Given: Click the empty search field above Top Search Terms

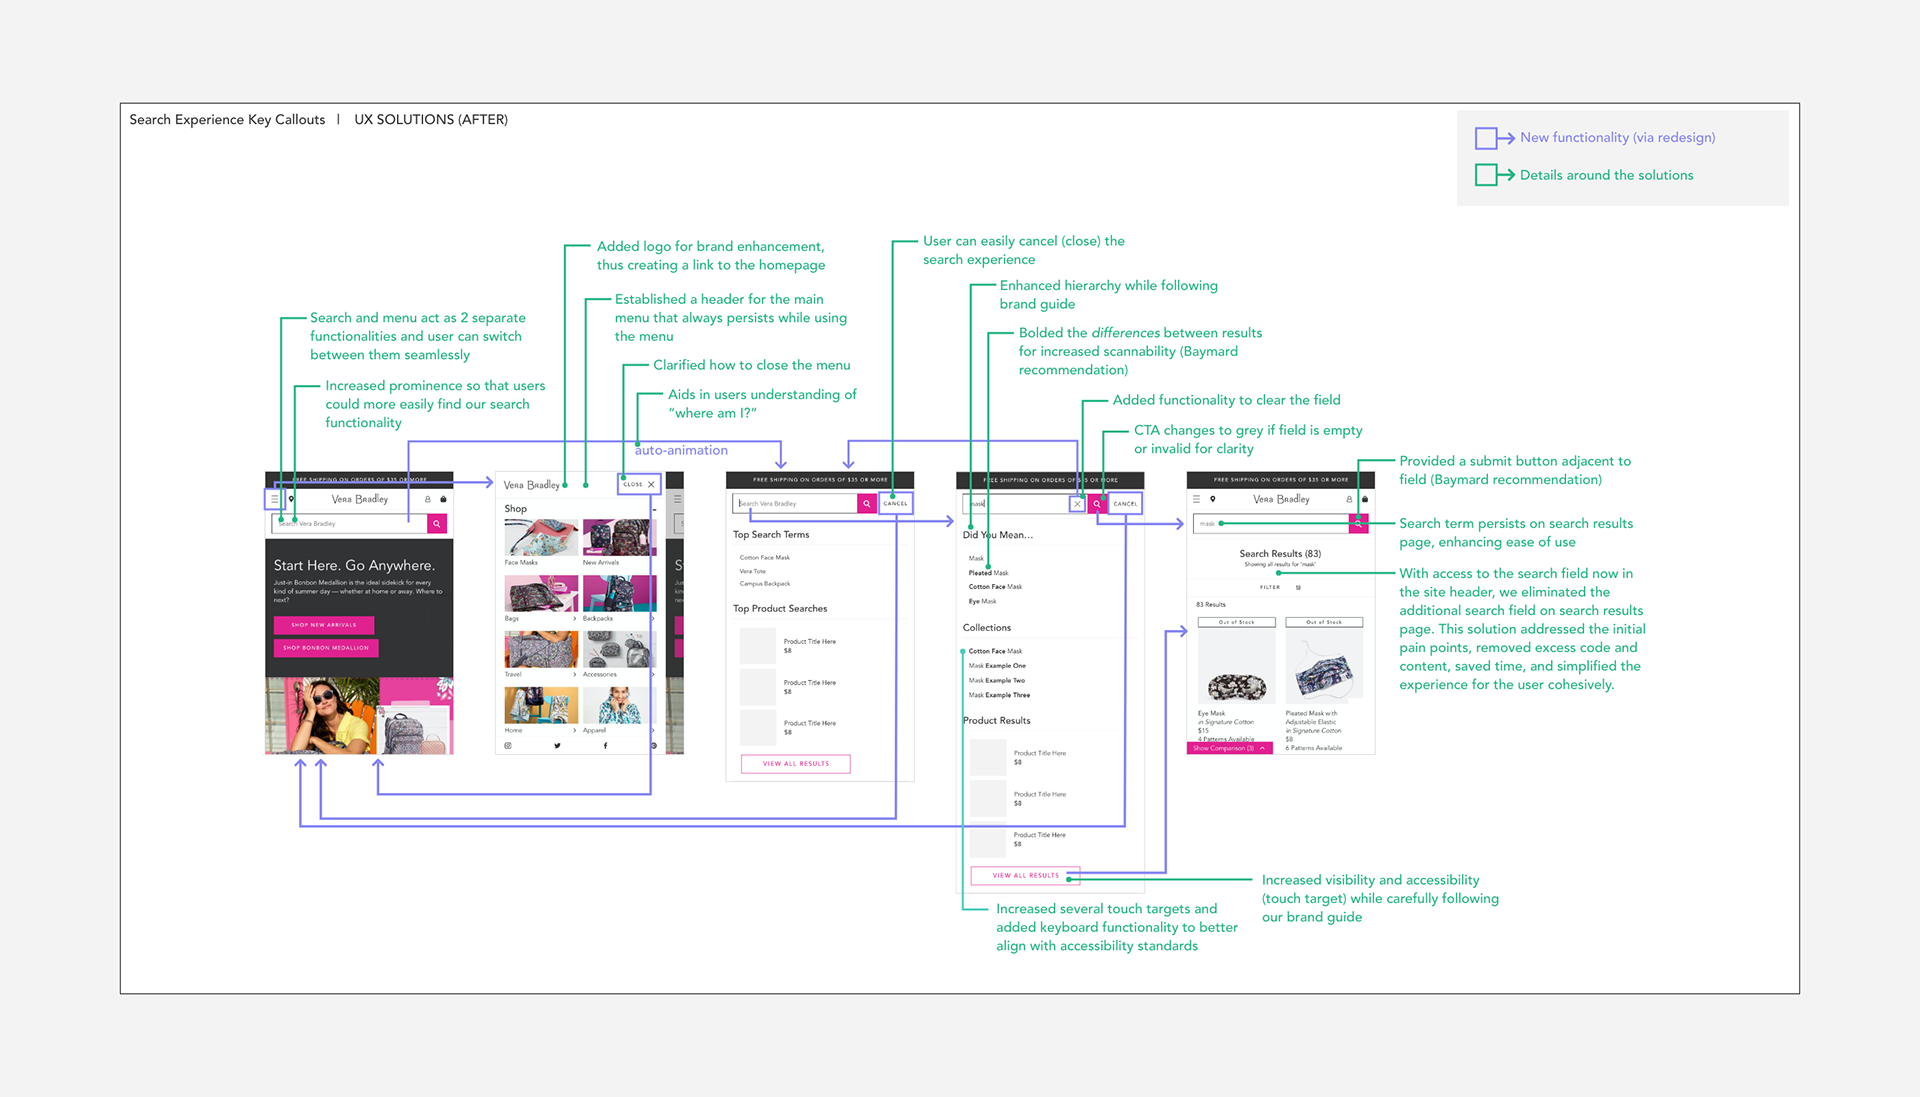Looking at the screenshot, I should (x=795, y=504).
